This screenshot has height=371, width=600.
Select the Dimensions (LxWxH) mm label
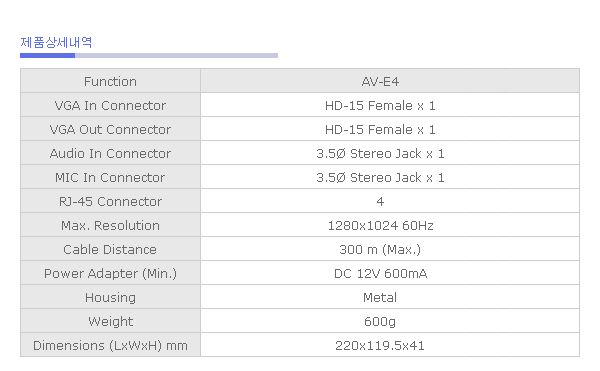point(111,345)
